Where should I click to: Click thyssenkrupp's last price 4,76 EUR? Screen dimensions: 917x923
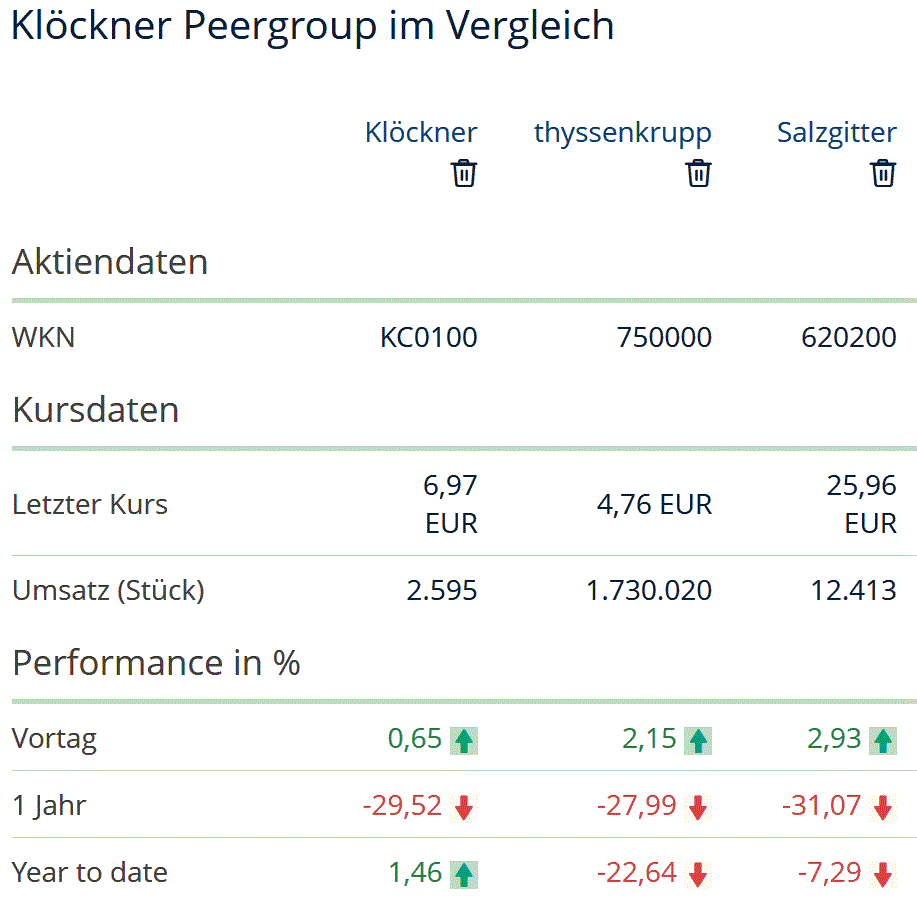tap(654, 504)
